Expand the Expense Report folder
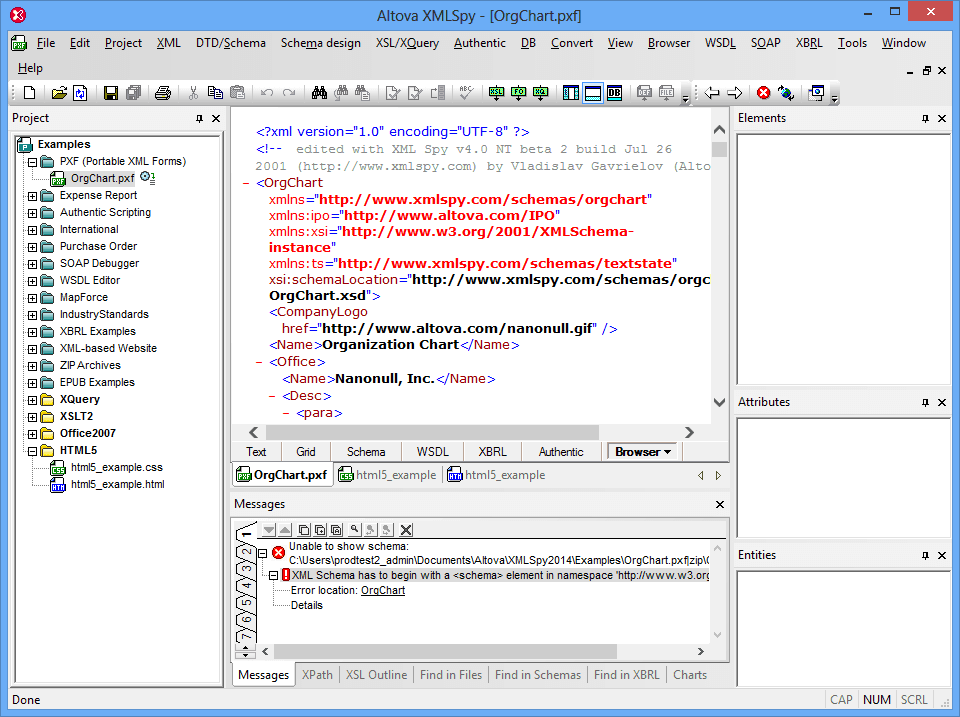Image resolution: width=960 pixels, height=717 pixels. pos(32,196)
